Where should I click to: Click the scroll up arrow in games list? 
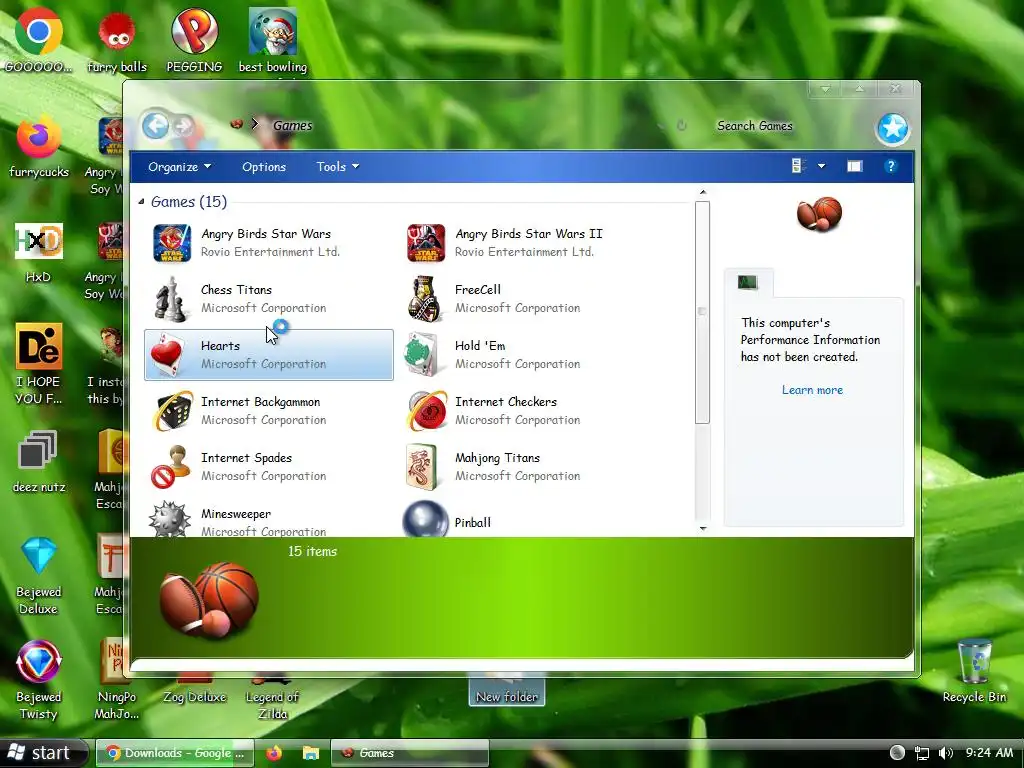point(703,192)
